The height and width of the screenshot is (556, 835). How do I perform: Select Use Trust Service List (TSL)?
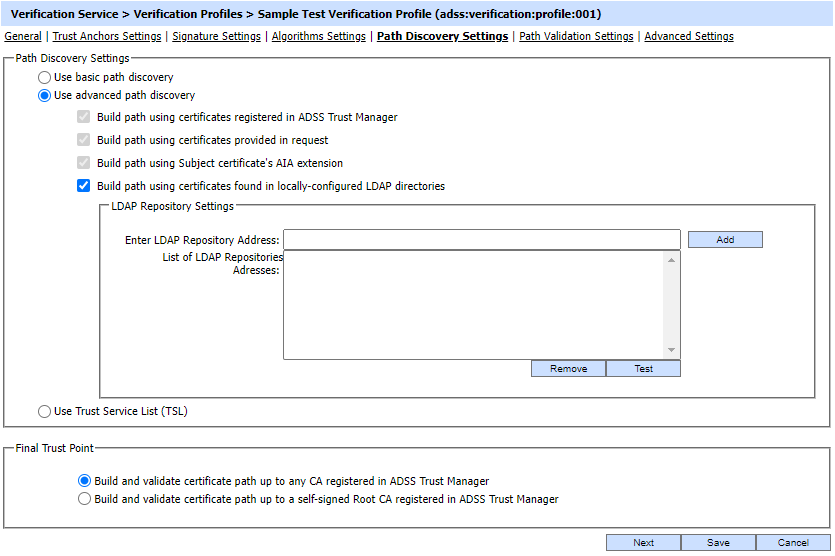click(x=44, y=411)
